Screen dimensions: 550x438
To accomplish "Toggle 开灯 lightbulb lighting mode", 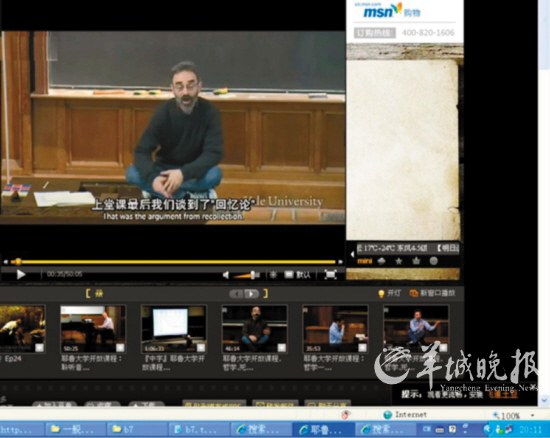I will (x=390, y=293).
